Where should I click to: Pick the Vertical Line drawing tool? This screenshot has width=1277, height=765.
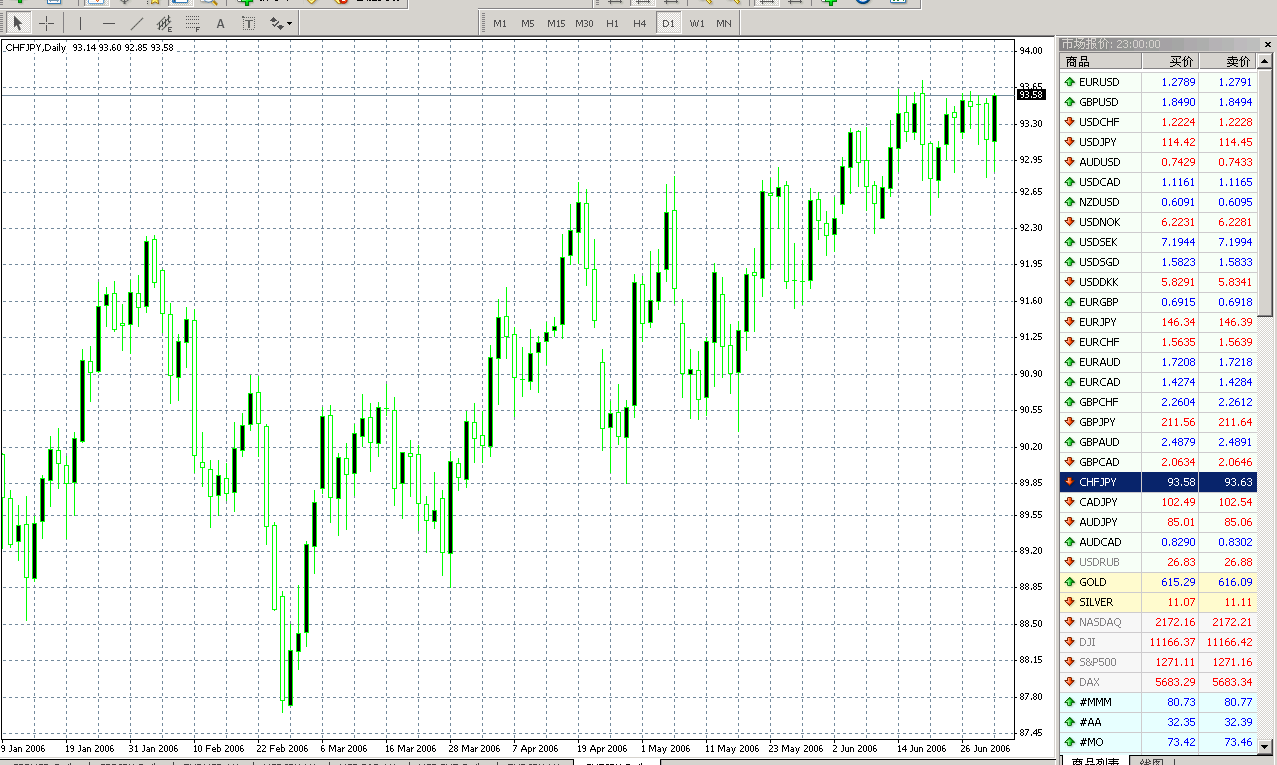pyautogui.click(x=79, y=22)
